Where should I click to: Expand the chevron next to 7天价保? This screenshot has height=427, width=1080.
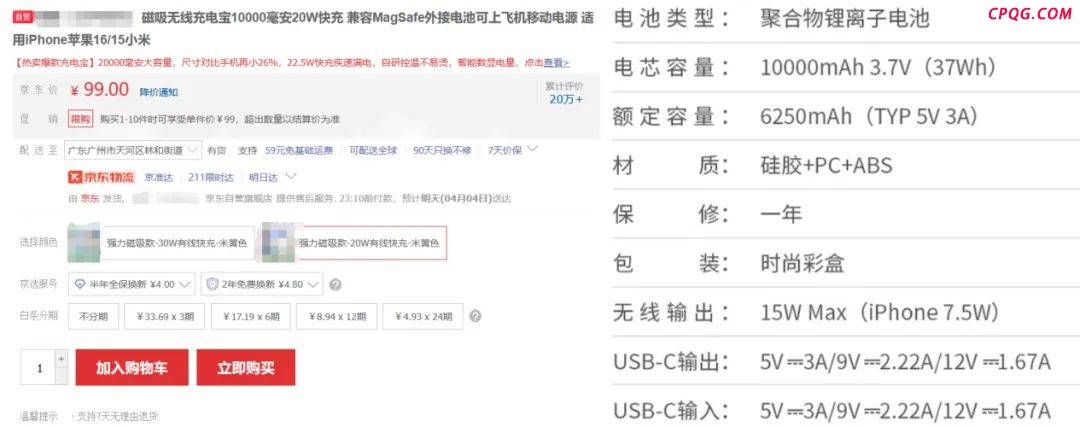click(532, 149)
